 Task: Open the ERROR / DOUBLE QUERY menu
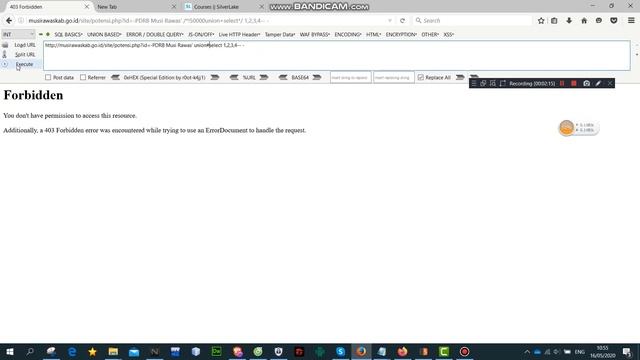(155, 34)
